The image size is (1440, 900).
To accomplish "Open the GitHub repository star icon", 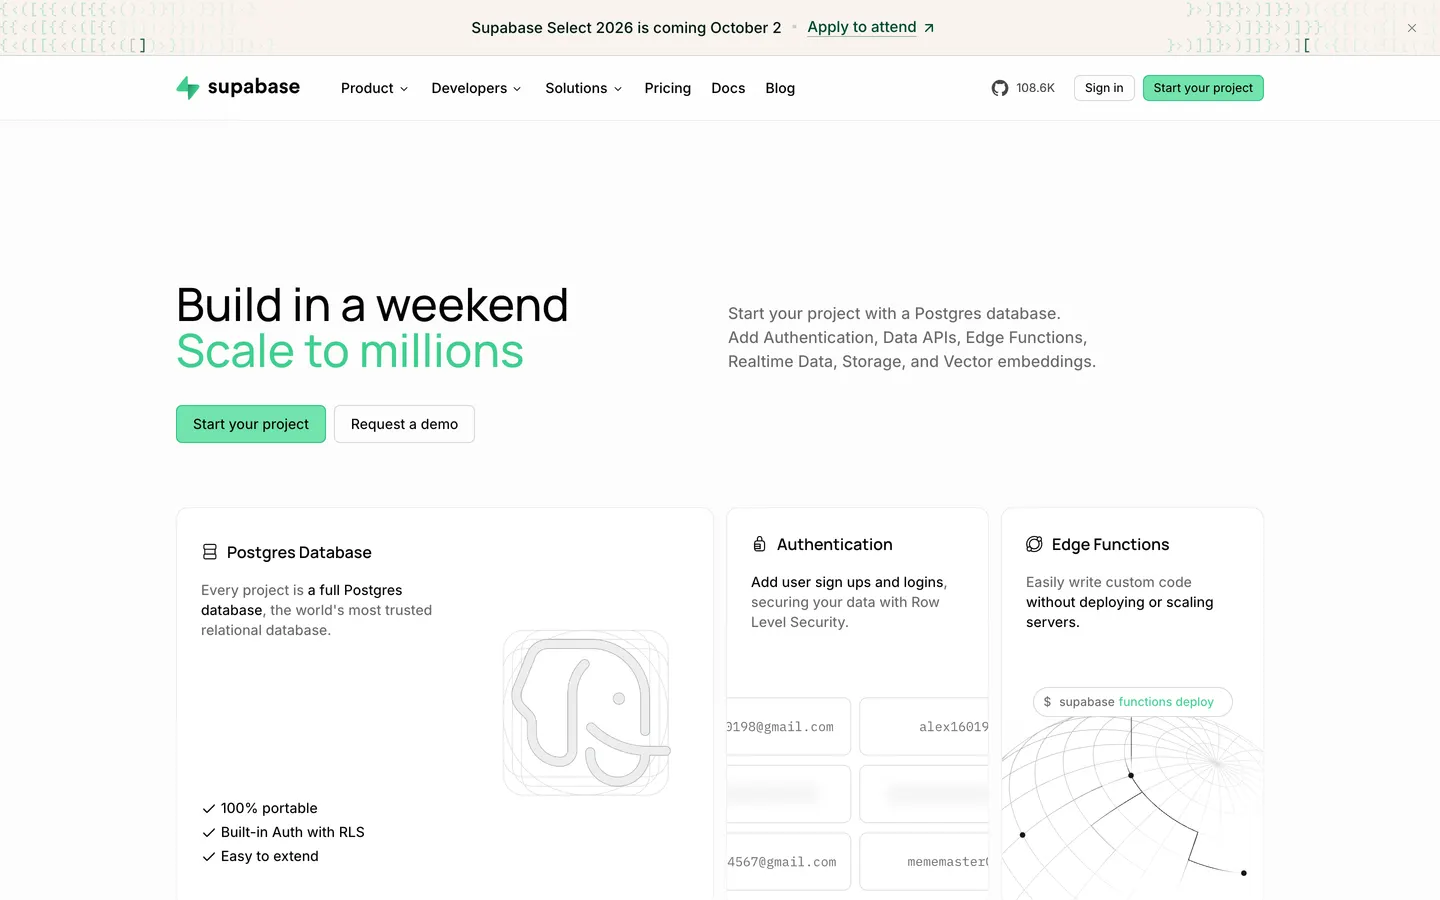I will (1000, 88).
